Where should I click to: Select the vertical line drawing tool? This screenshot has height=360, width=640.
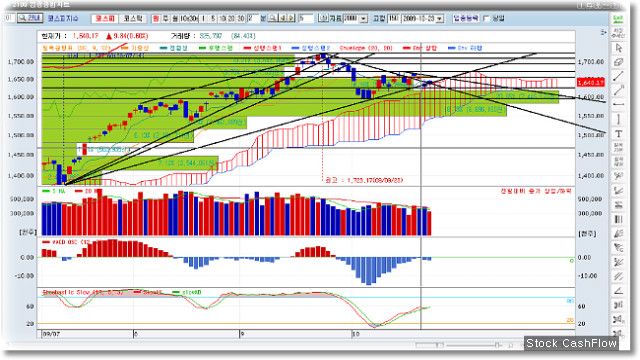click(x=618, y=119)
